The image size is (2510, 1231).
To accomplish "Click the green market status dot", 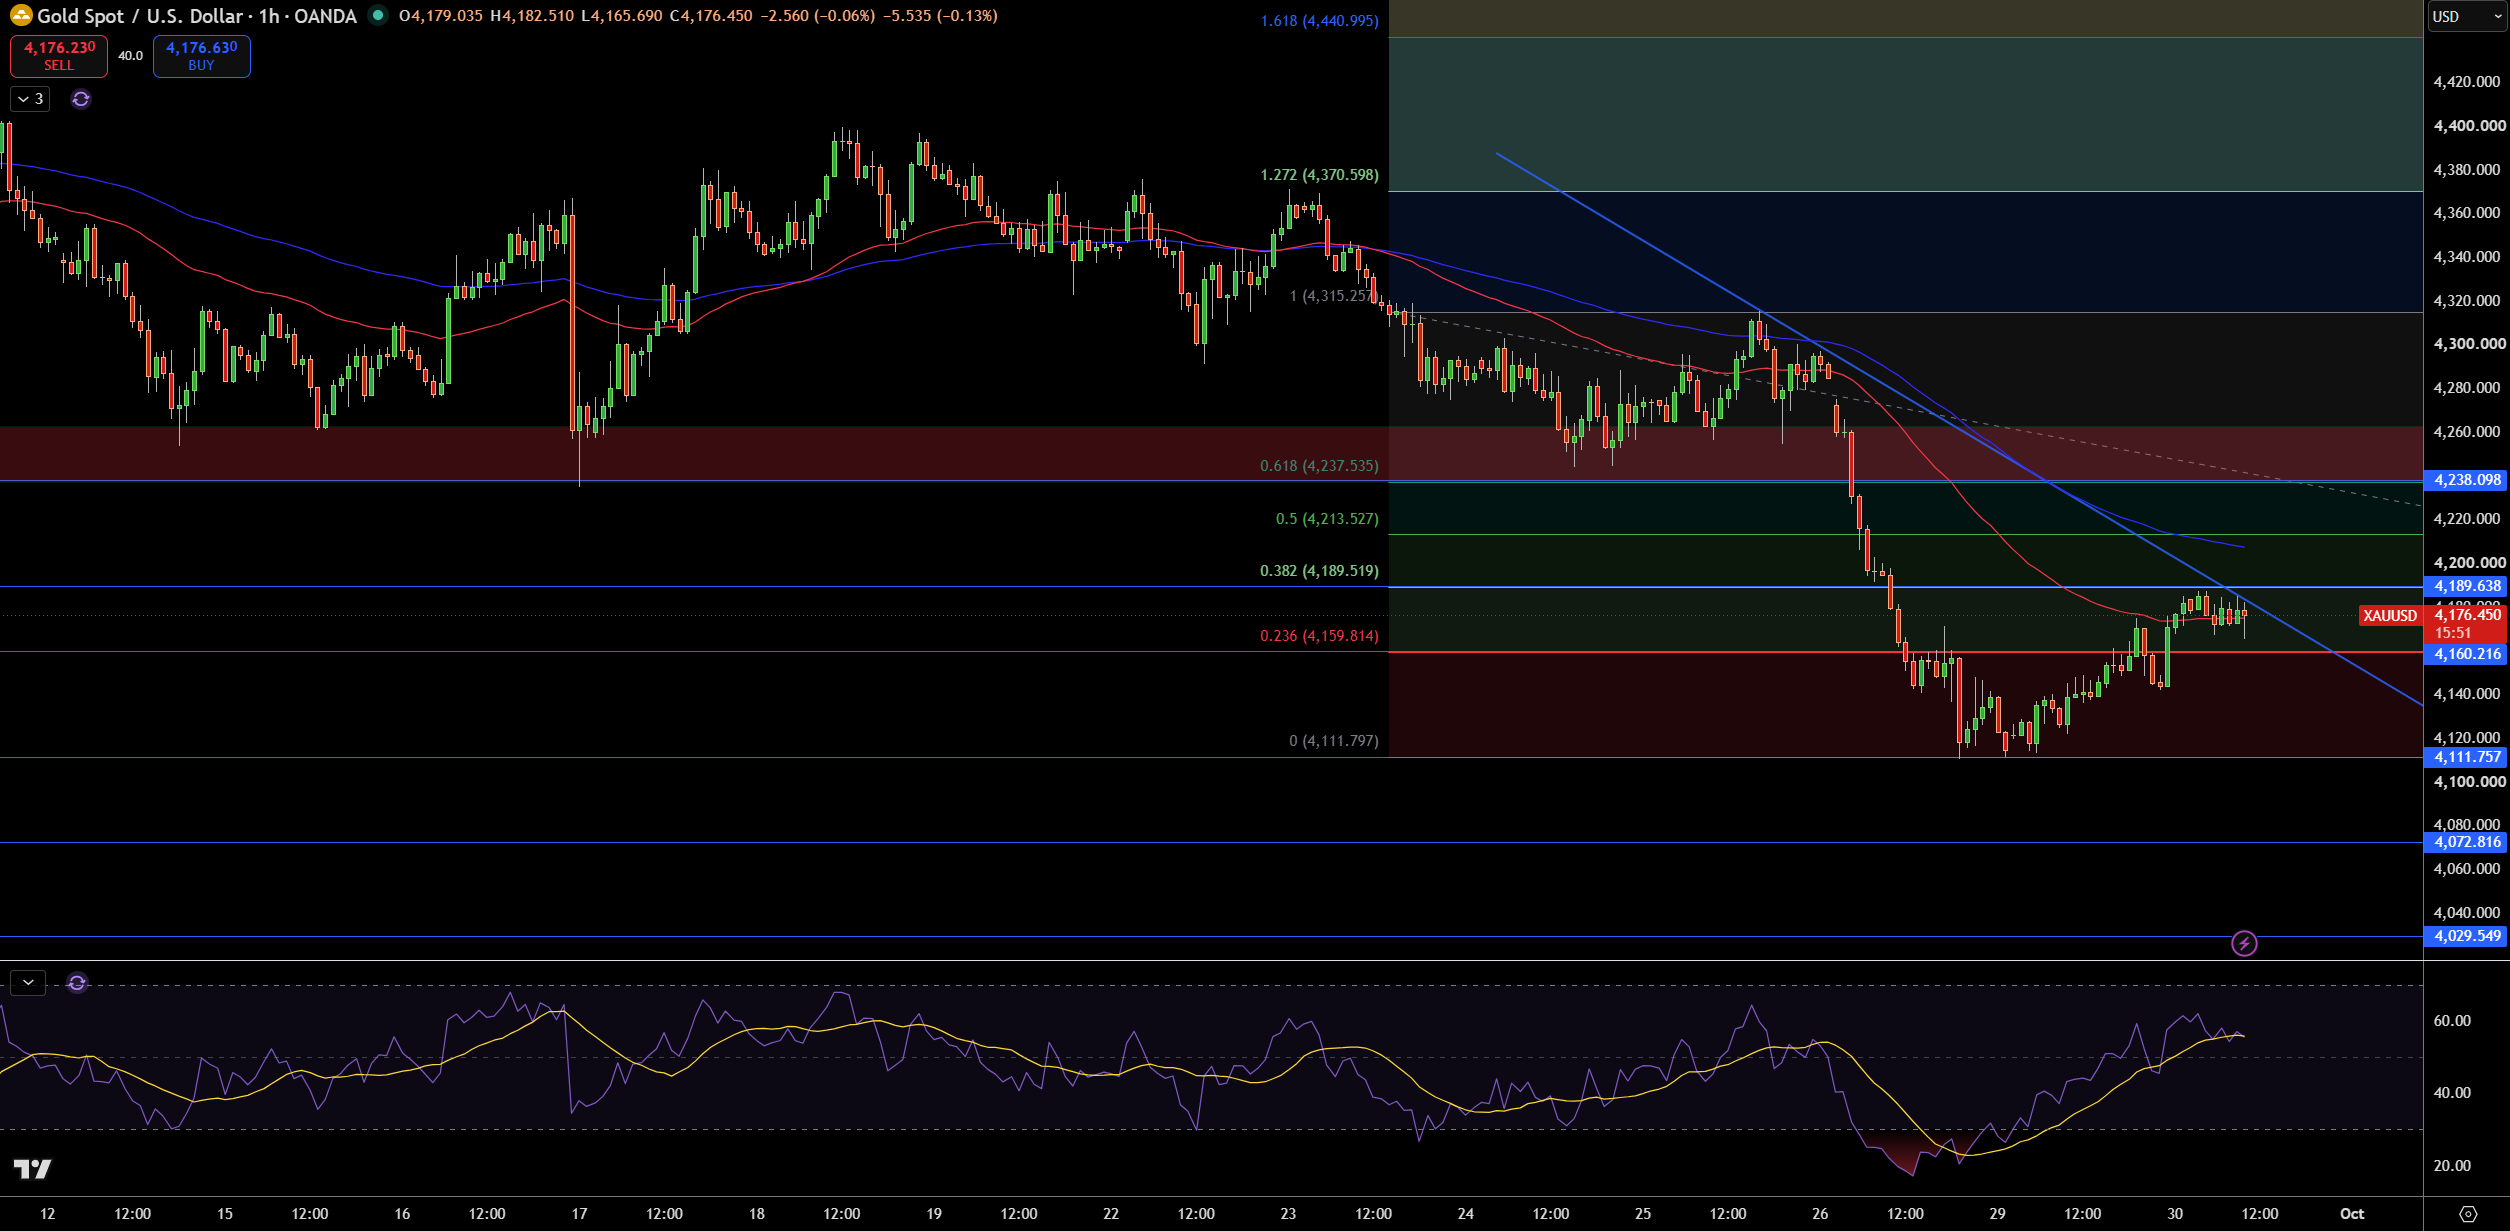I will click(x=377, y=15).
